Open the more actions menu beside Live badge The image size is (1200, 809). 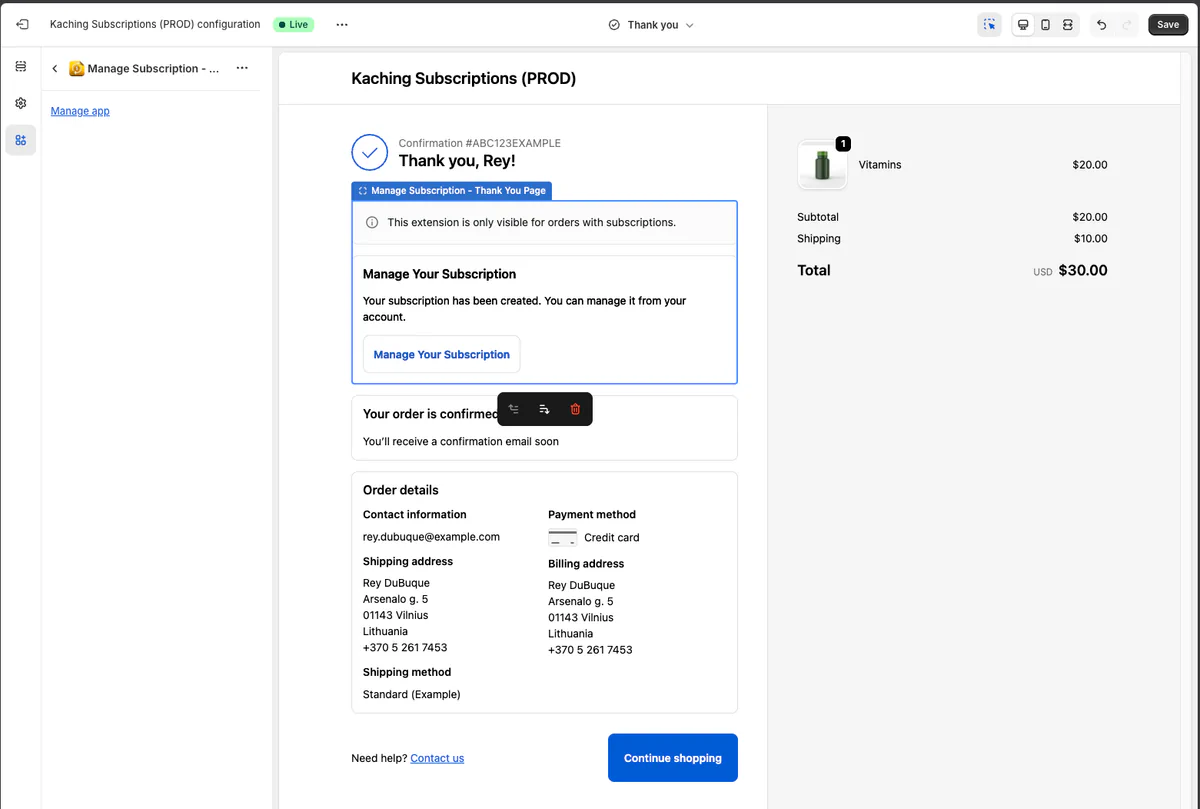click(342, 24)
